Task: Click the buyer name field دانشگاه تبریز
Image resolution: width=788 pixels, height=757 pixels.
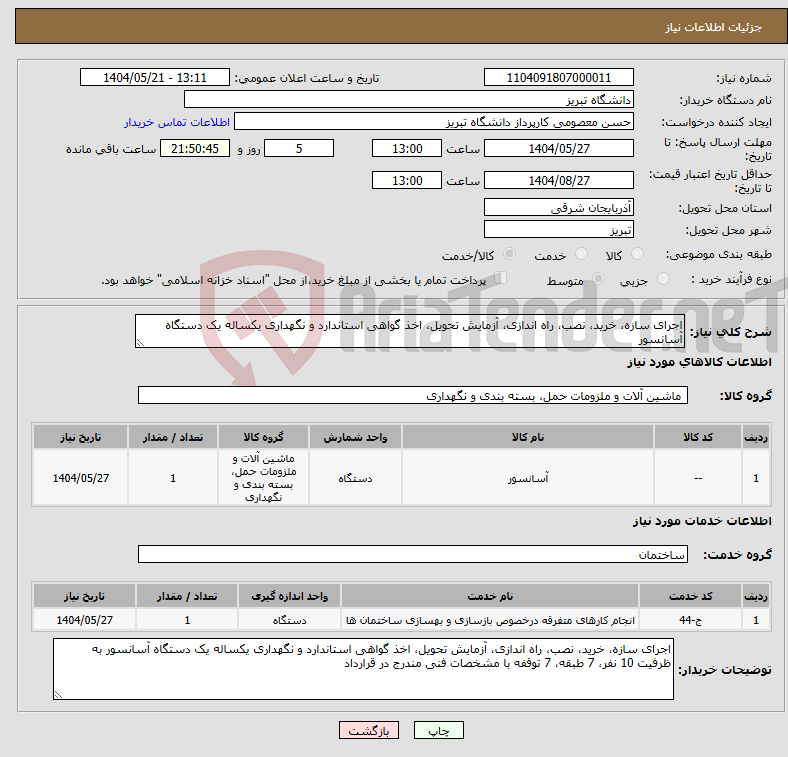Action: tap(409, 100)
